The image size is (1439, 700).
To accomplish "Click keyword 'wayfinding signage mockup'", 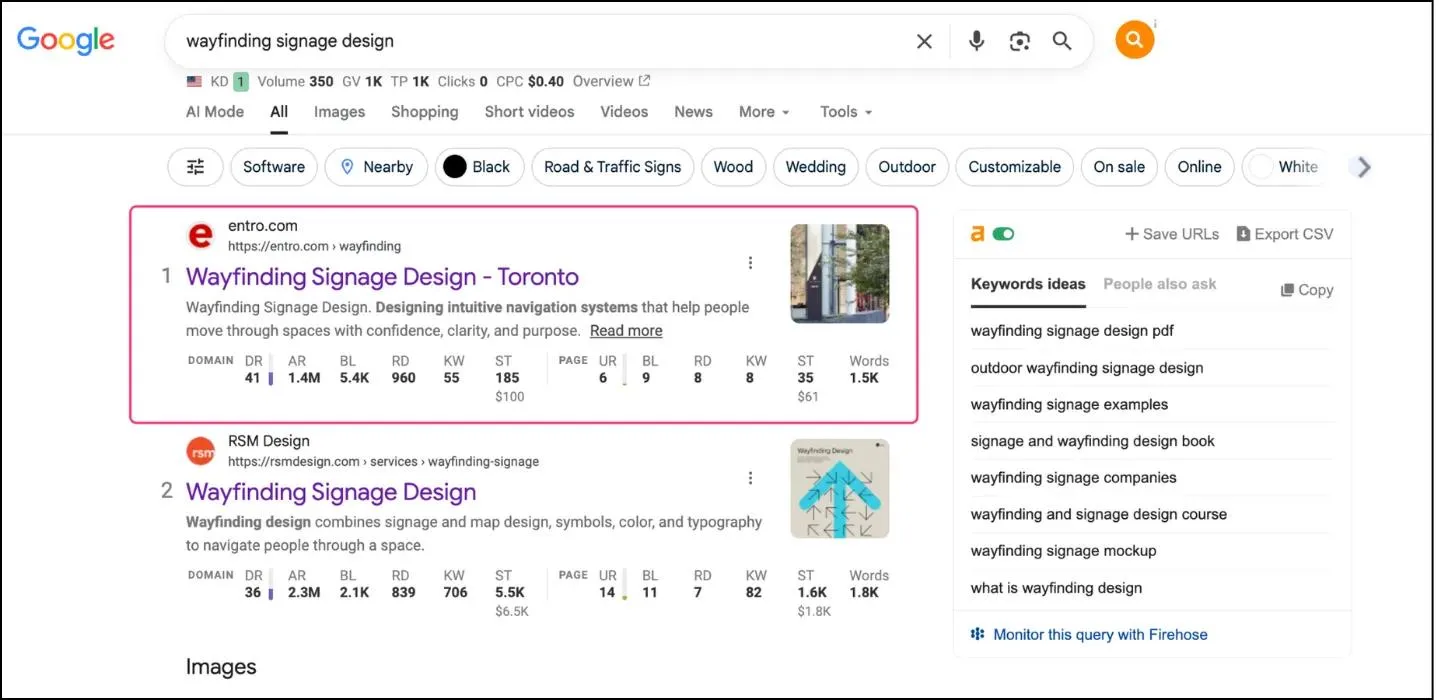I will [x=1063, y=551].
